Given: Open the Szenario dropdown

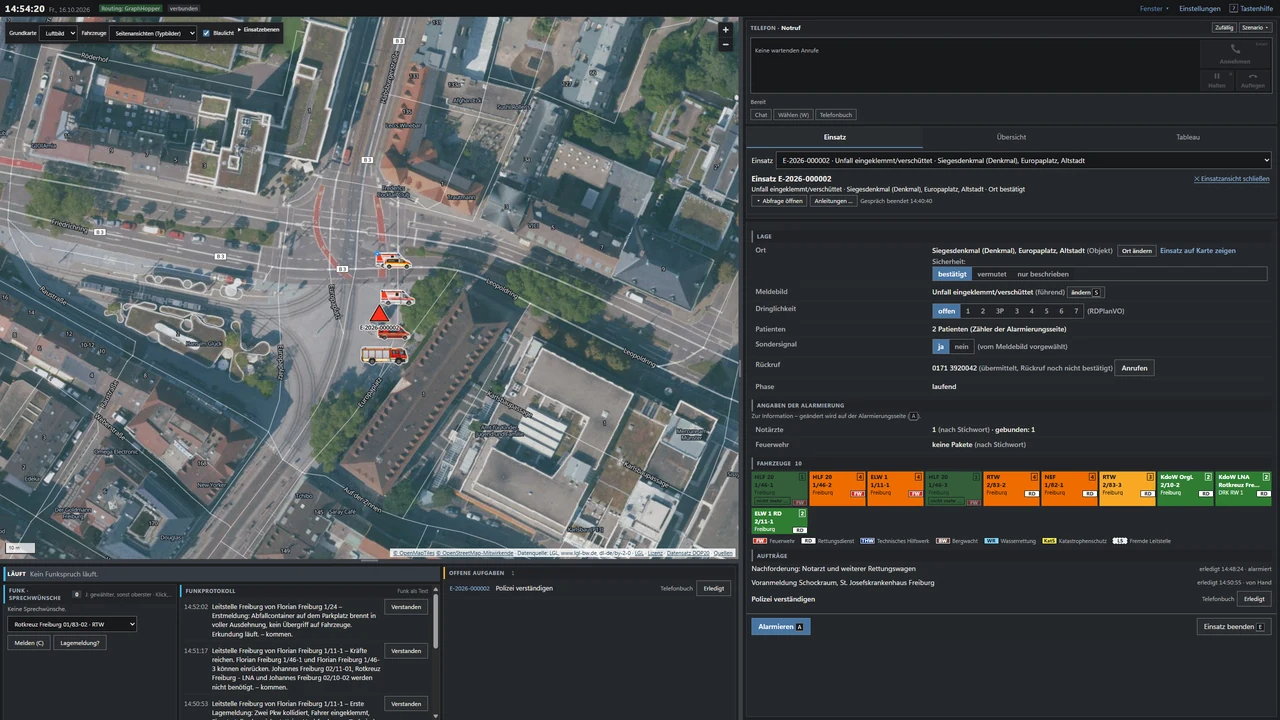Looking at the screenshot, I should (x=1254, y=28).
